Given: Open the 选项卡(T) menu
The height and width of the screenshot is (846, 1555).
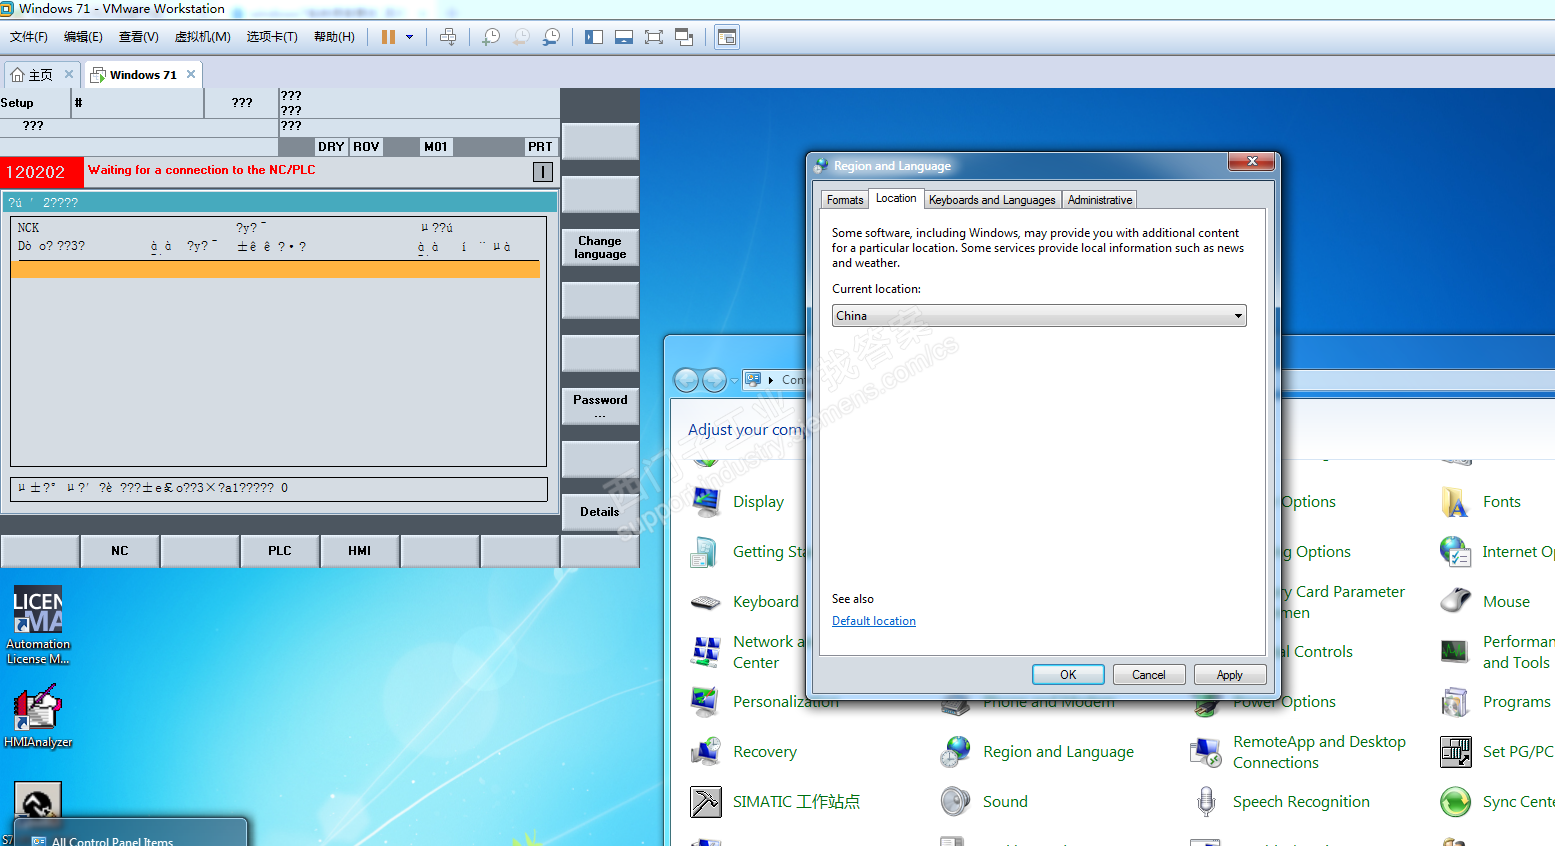Looking at the screenshot, I should (272, 37).
